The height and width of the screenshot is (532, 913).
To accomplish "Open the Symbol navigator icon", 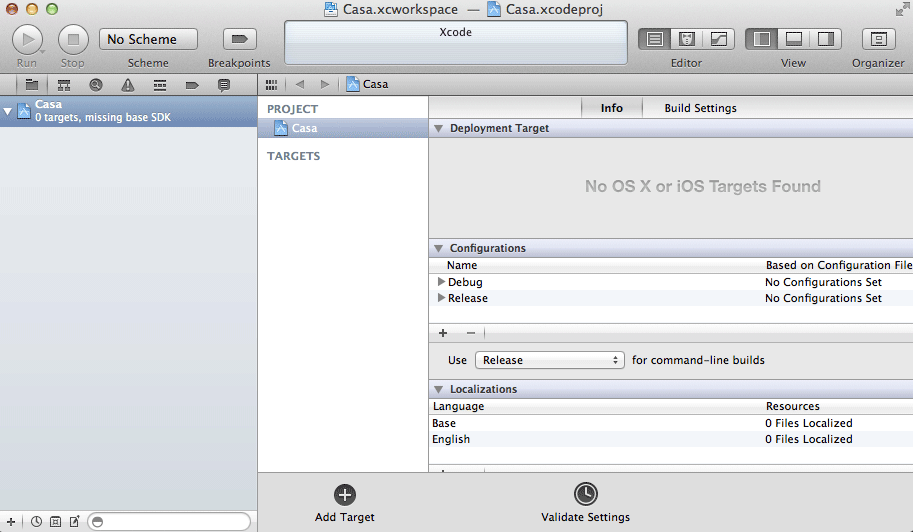I will click(63, 86).
